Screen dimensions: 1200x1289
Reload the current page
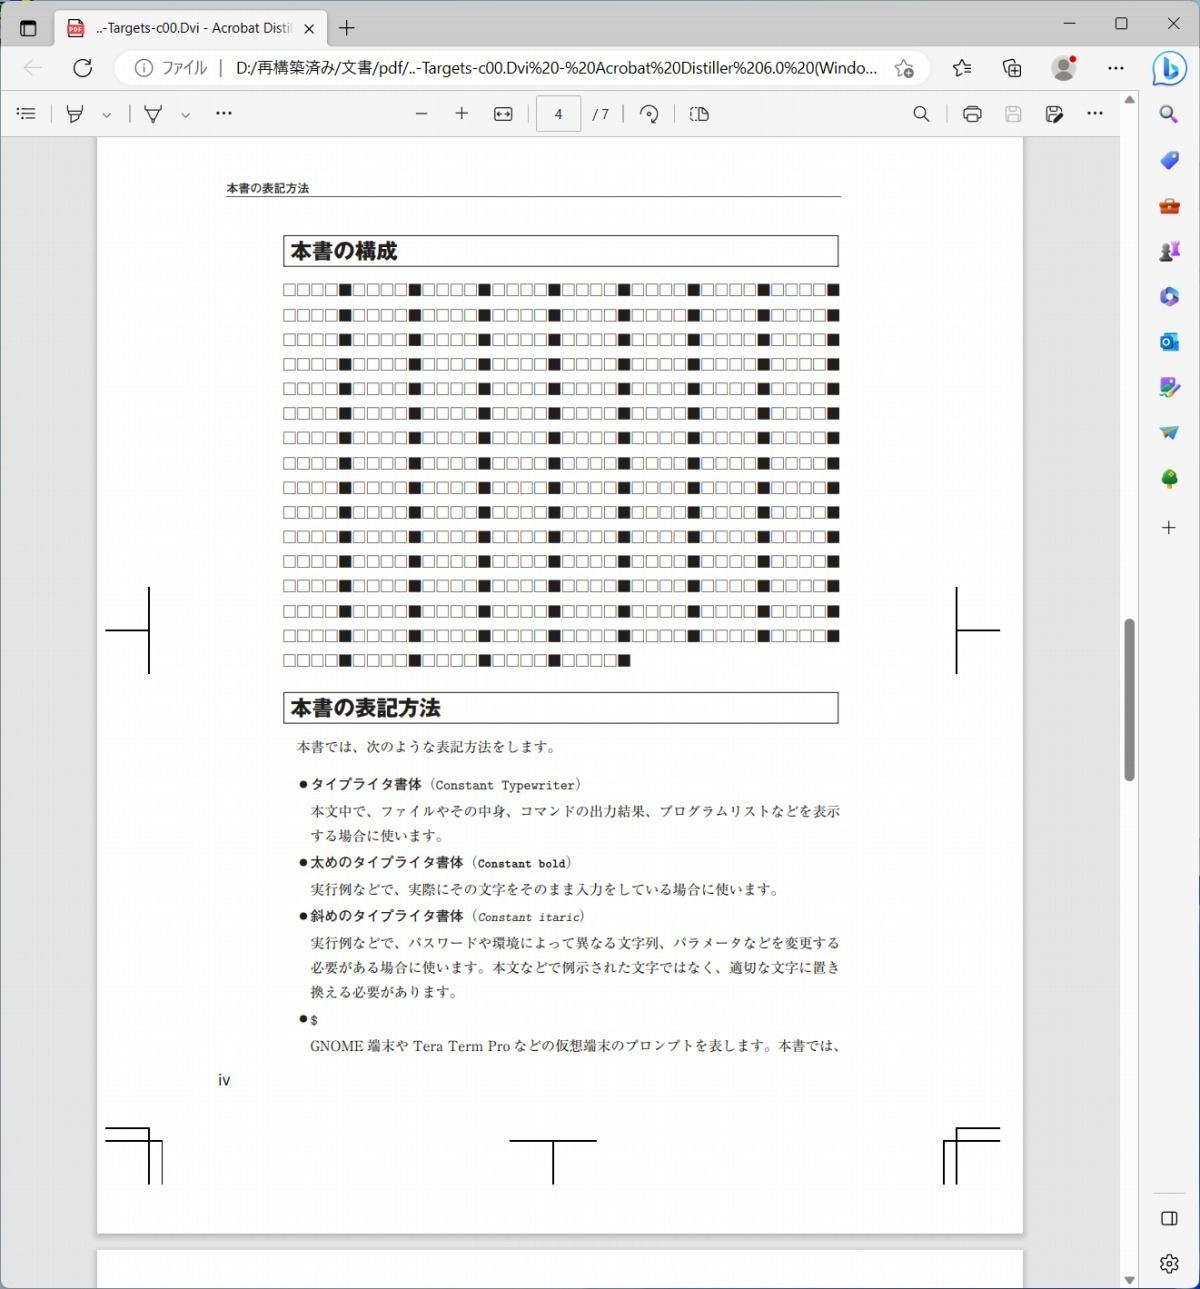pos(83,68)
